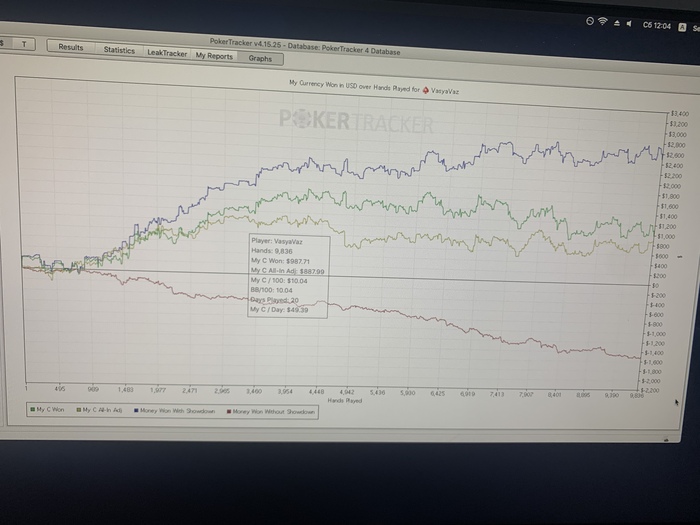Open the LeakTracker tab
The height and width of the screenshot is (525, 700).
coord(167,53)
